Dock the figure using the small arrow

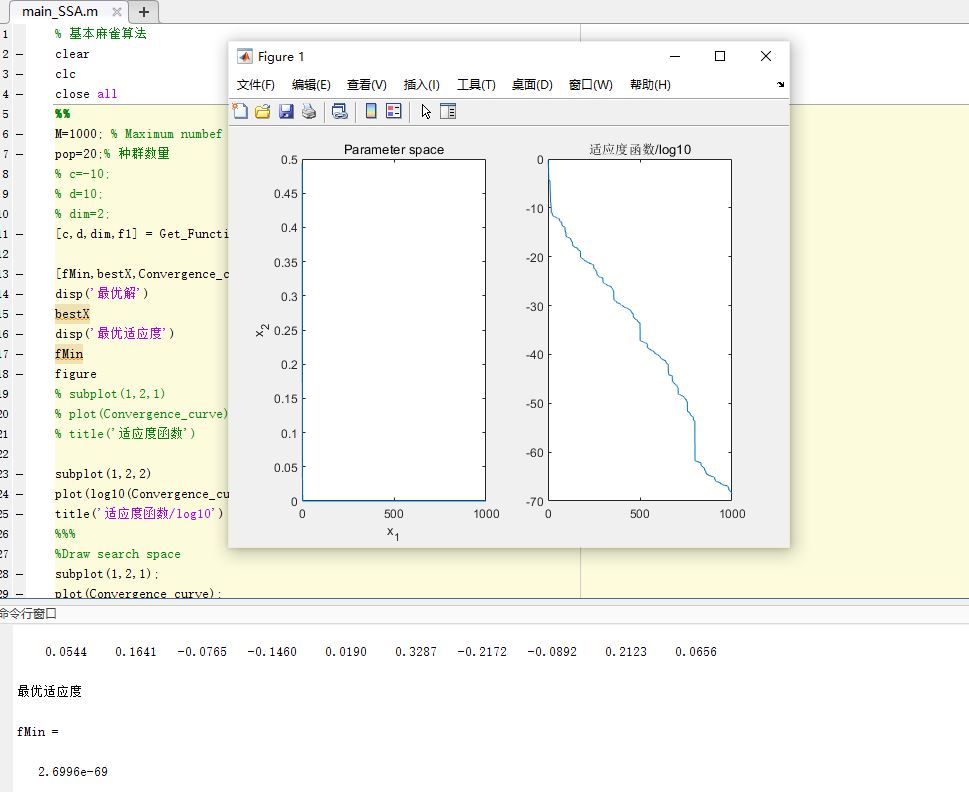pyautogui.click(x=780, y=85)
